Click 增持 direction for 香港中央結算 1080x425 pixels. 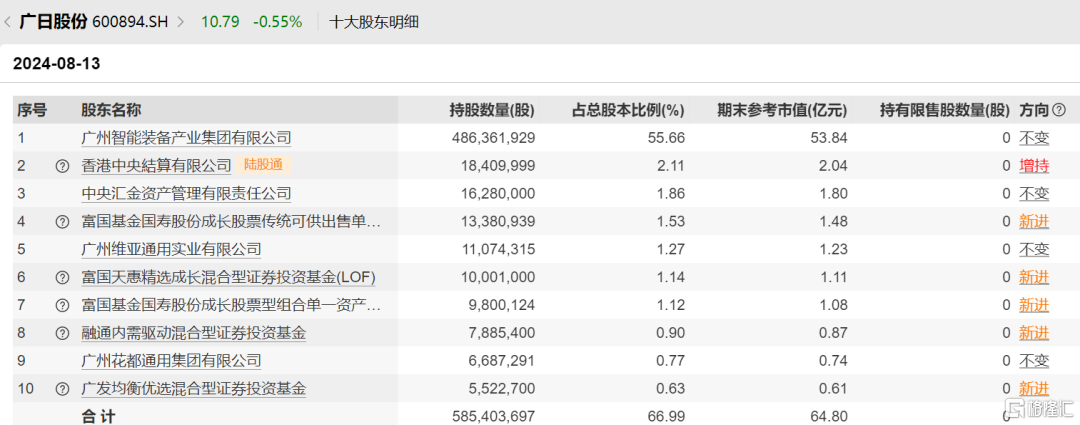pos(1034,165)
